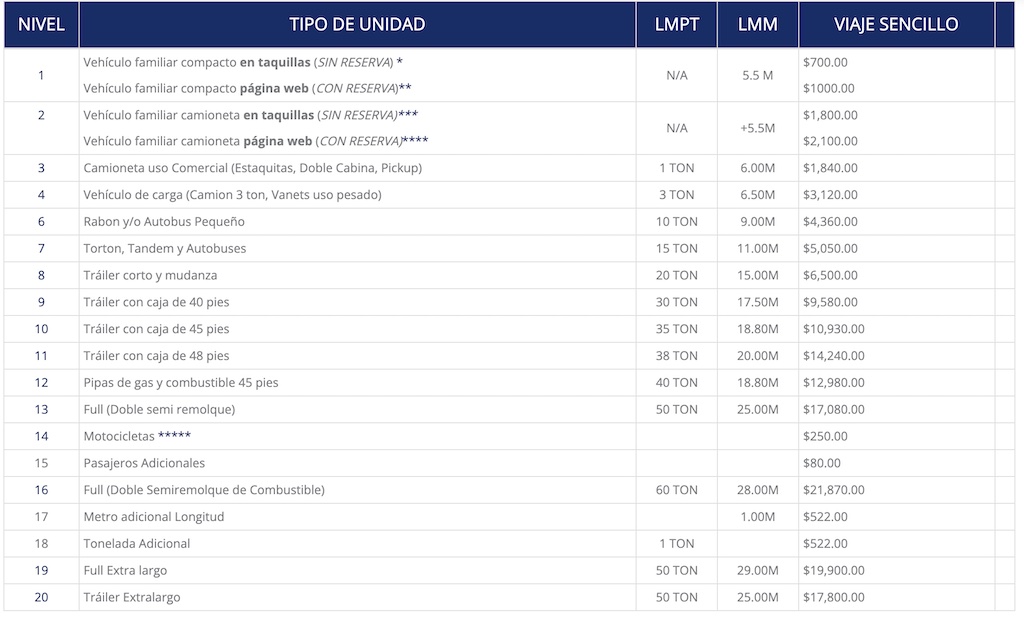The height and width of the screenshot is (618, 1024).
Task: Click the VIAJE SENCILLO column header
Action: pyautogui.click(x=896, y=24)
